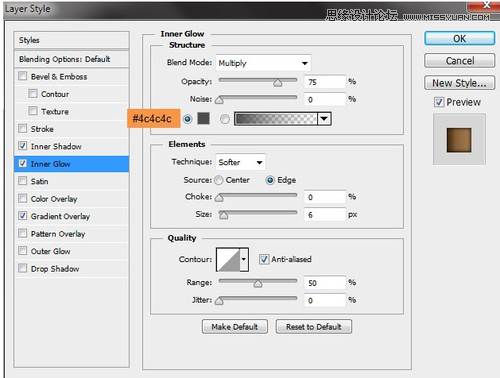Select the solid color radio button
The image size is (500, 378).
188,119
